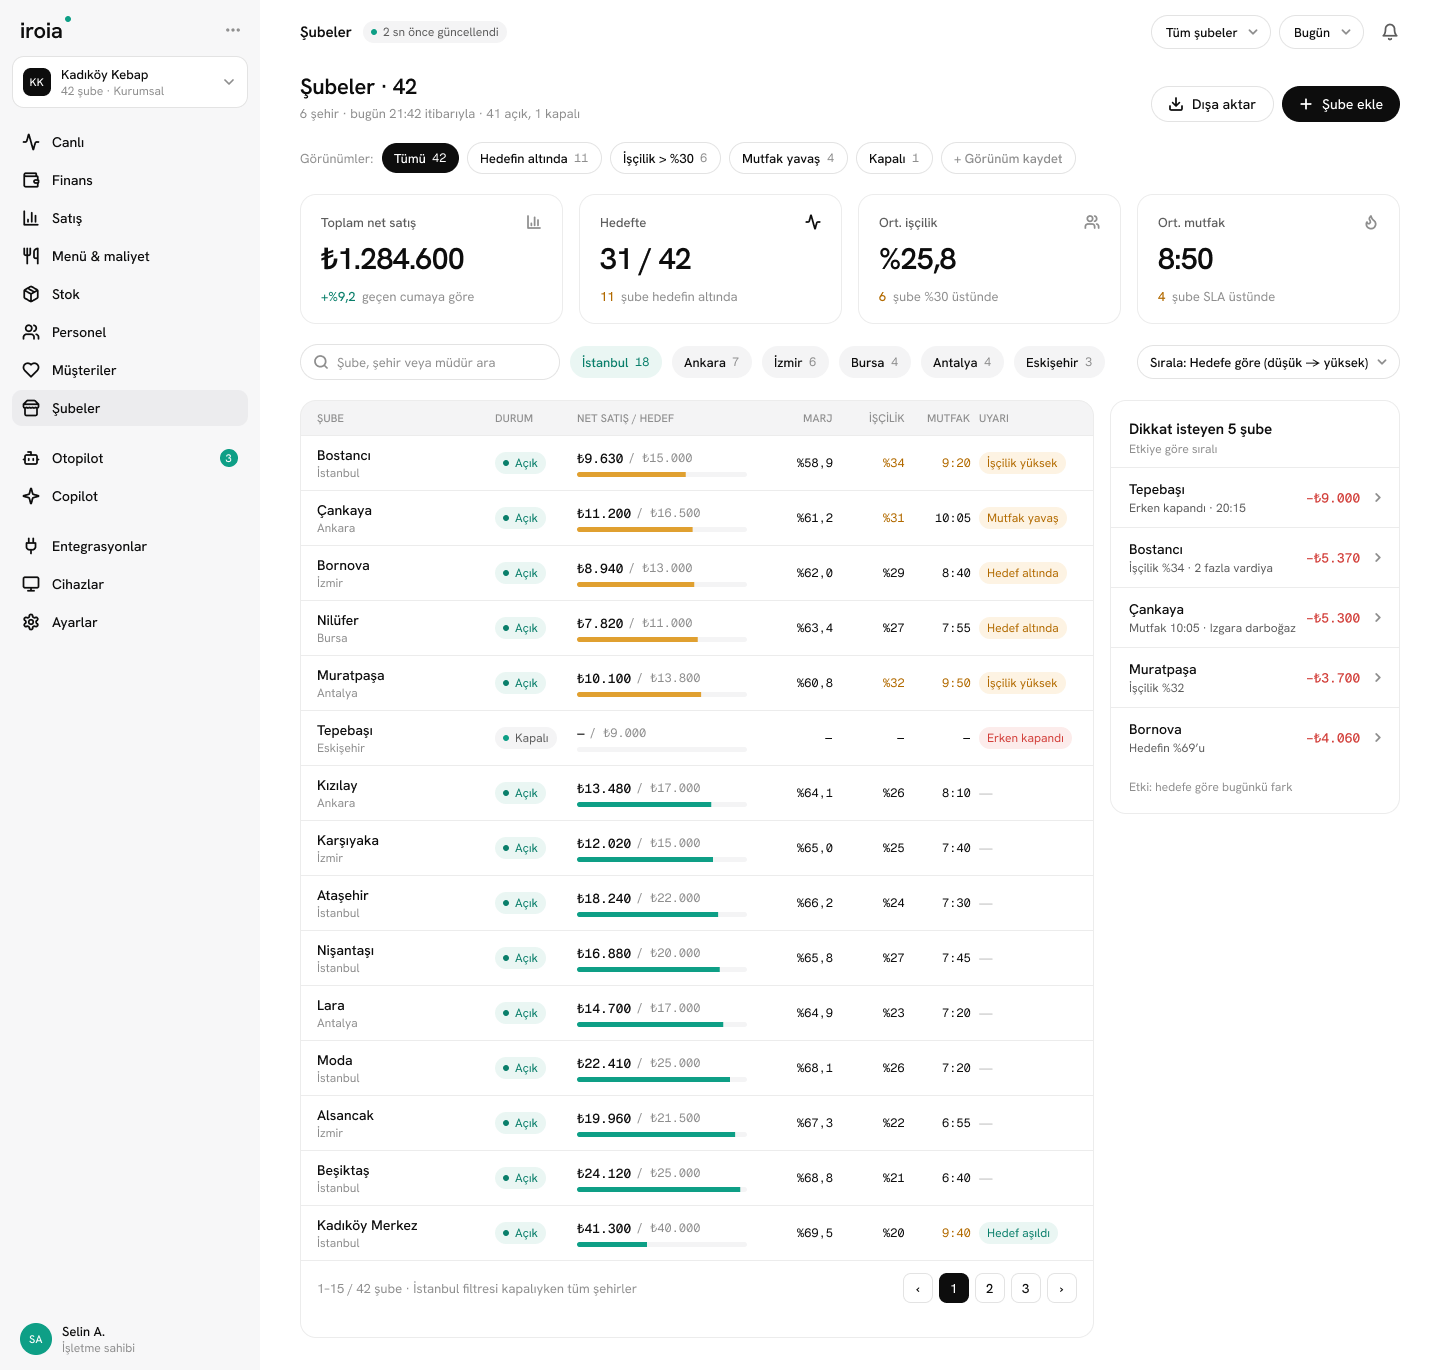
Task: Open Satış reports
Action: (130, 218)
